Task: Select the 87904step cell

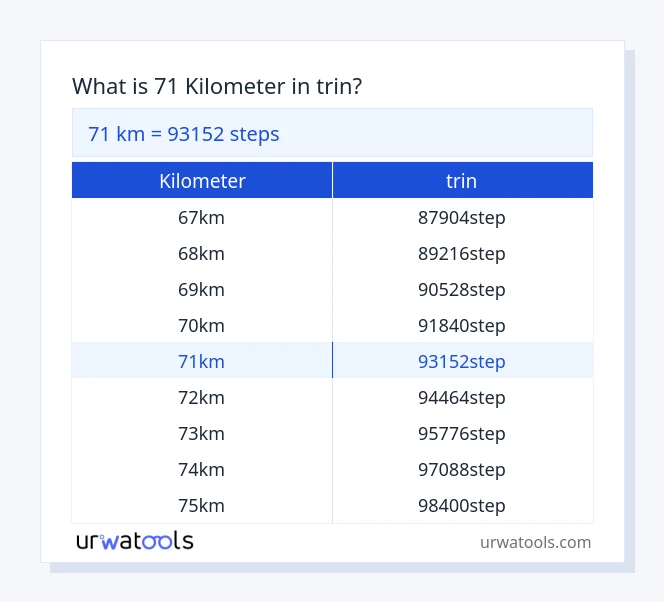Action: [461, 217]
